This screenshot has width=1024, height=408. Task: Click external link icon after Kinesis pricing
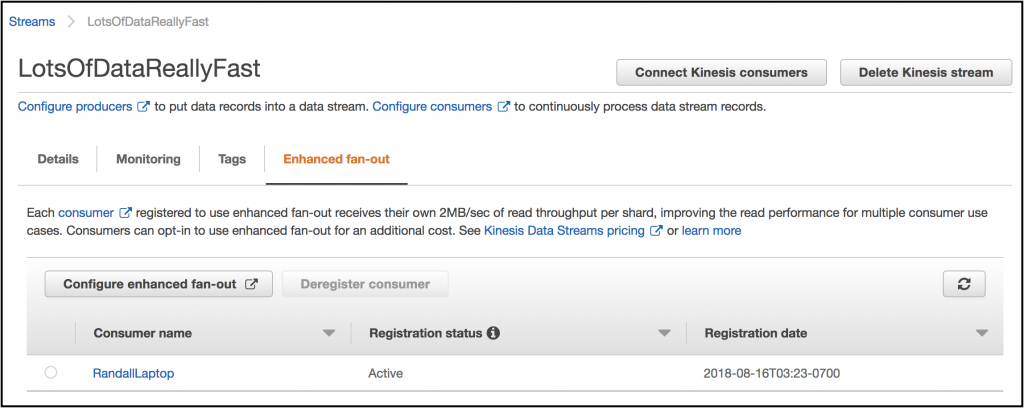pos(656,231)
